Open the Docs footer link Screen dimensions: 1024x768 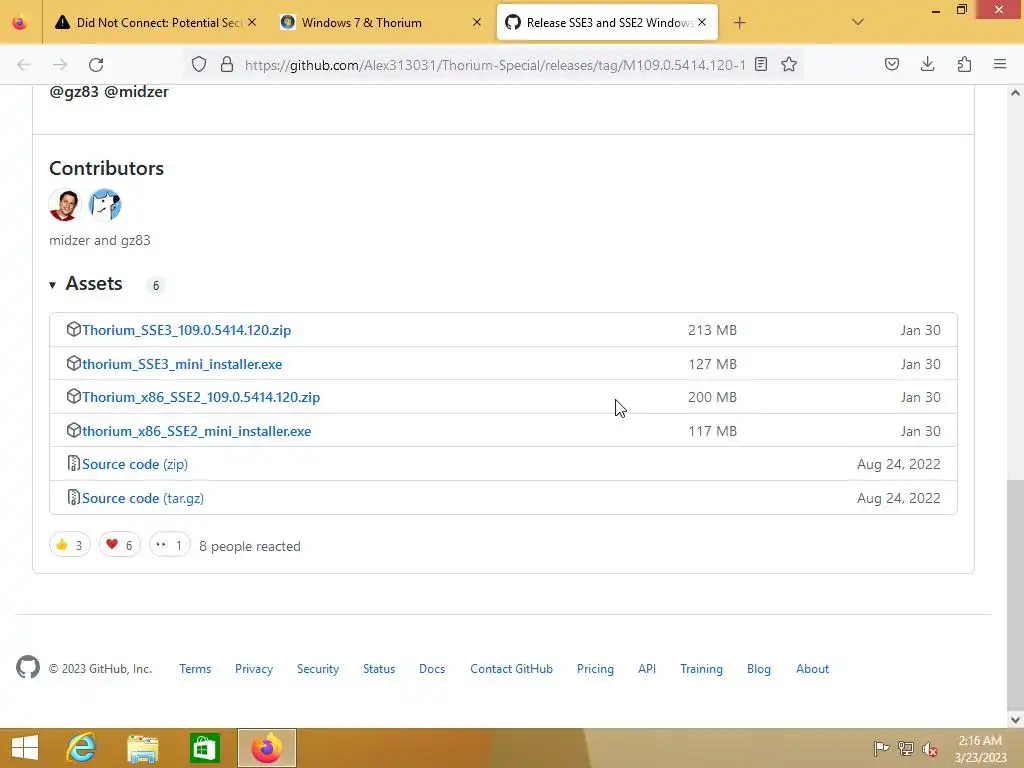(x=432, y=669)
